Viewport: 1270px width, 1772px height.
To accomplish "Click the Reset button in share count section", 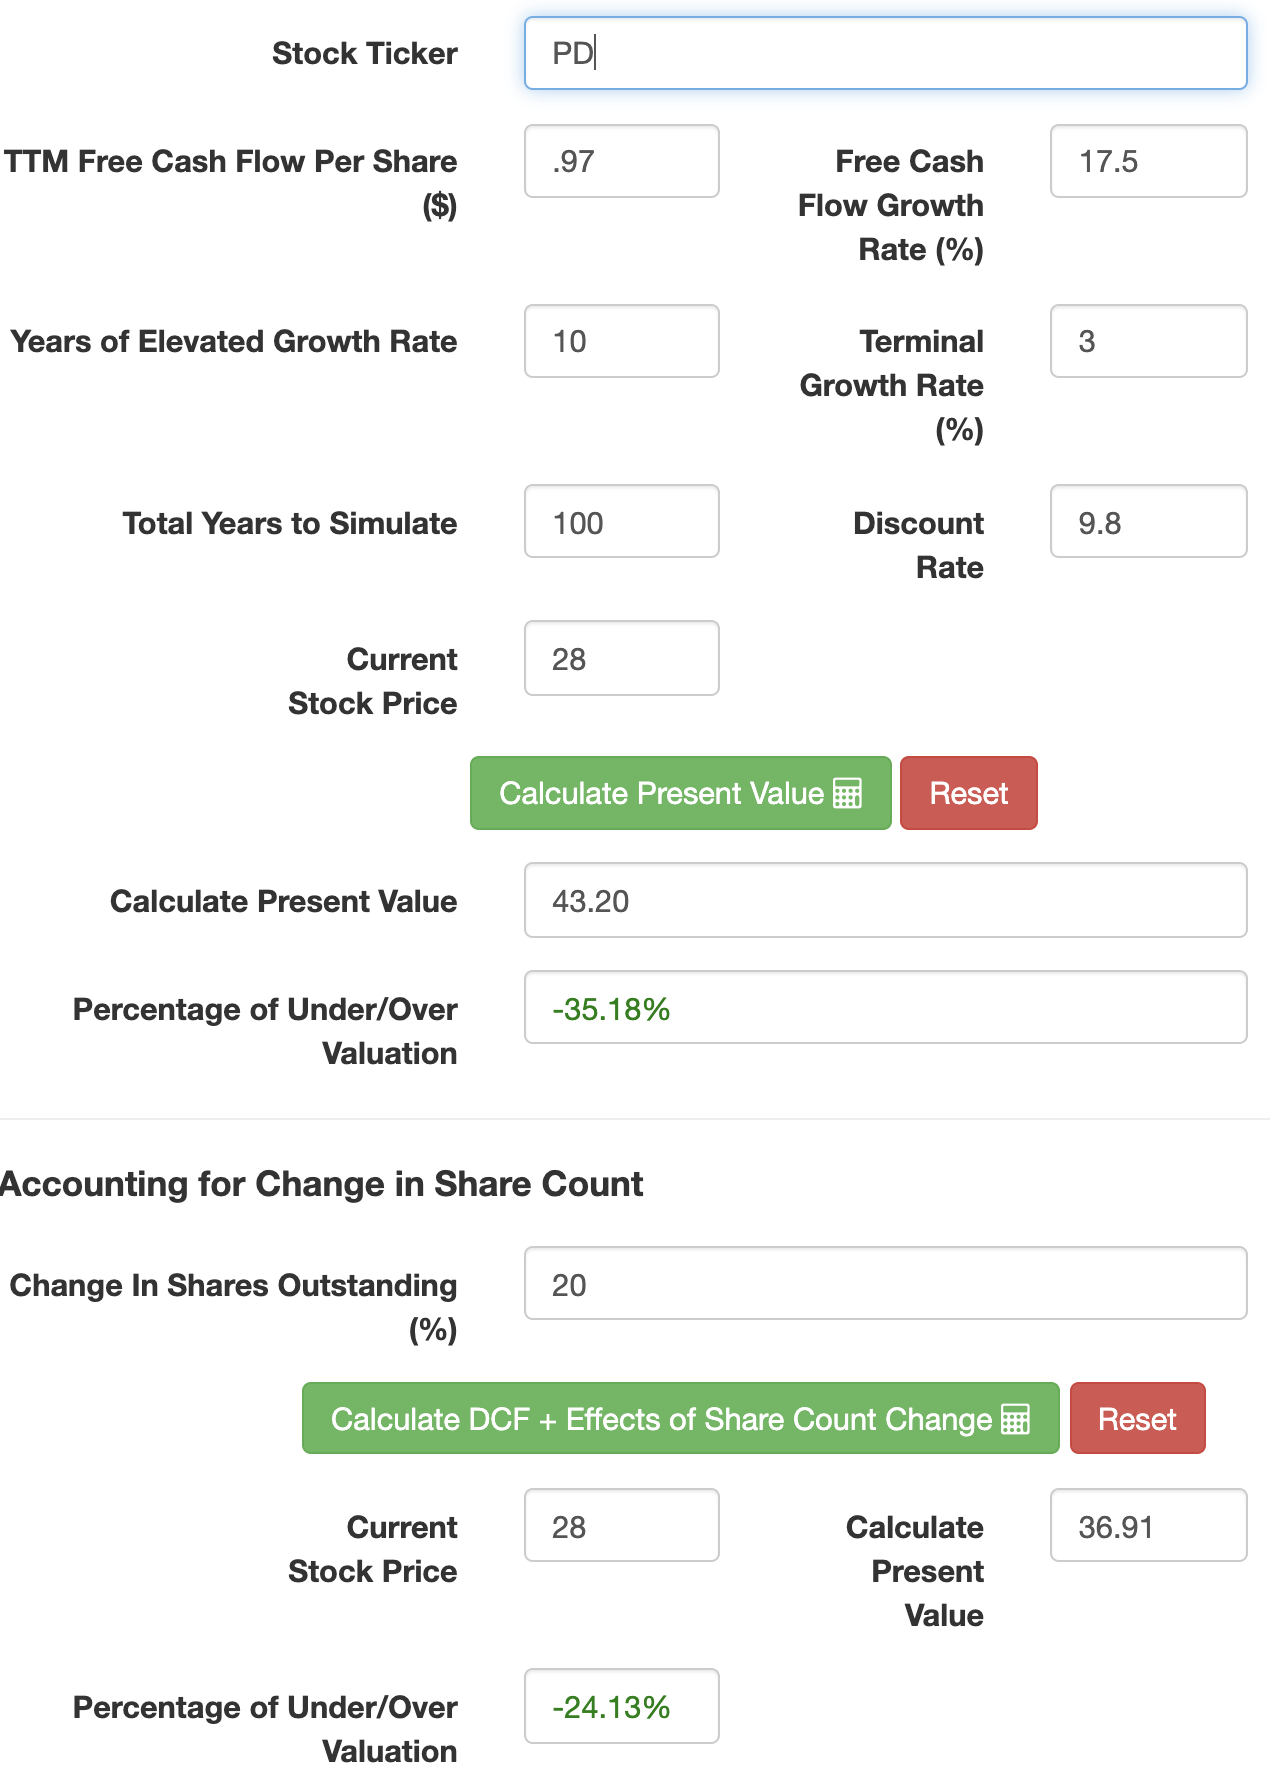I will (x=1137, y=1418).
